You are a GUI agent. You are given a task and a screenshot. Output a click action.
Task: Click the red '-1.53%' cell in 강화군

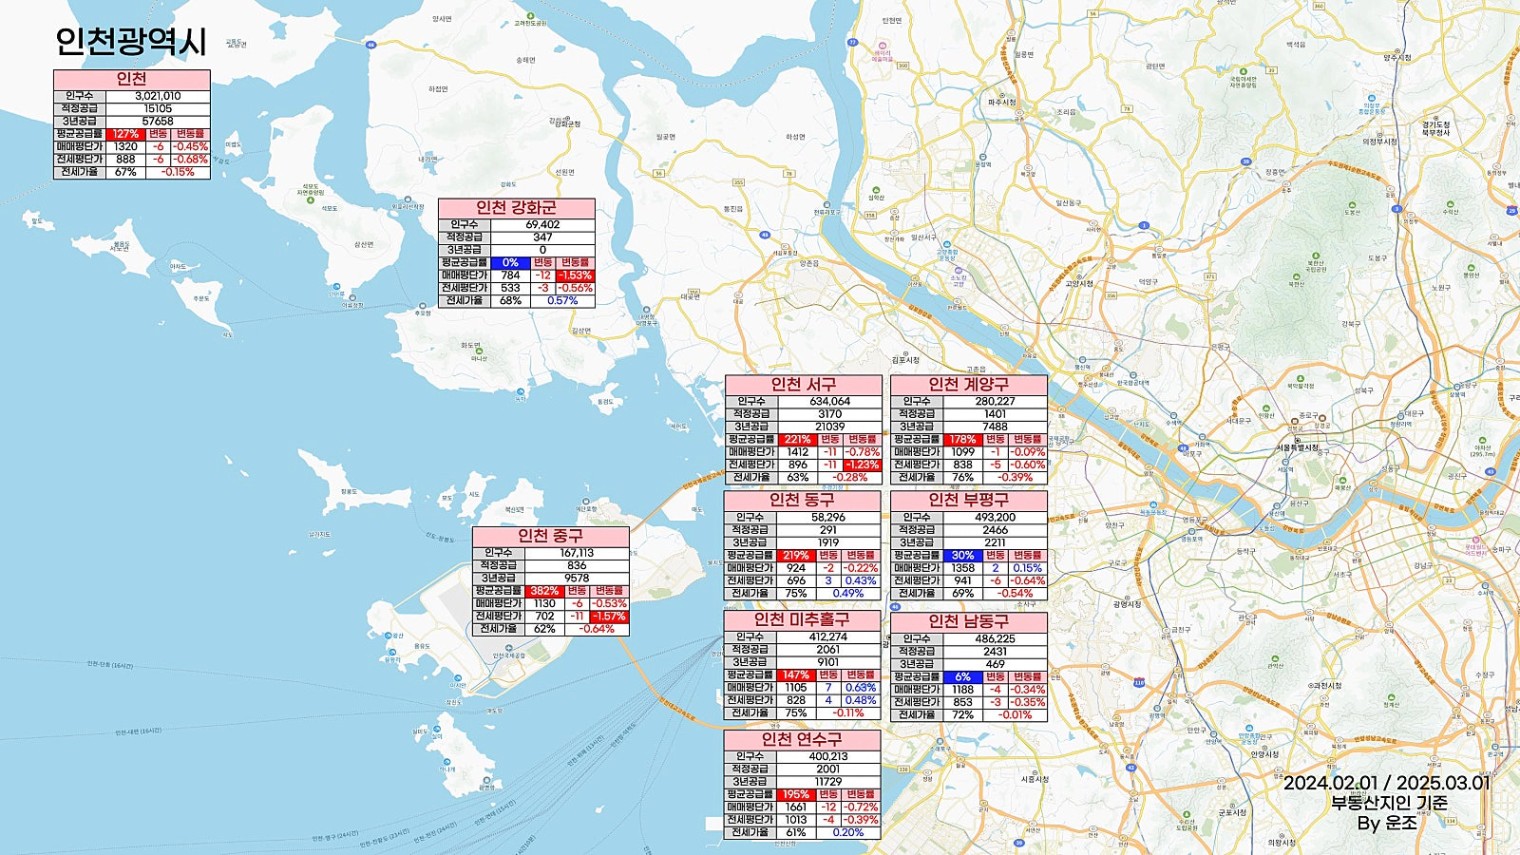coord(575,275)
